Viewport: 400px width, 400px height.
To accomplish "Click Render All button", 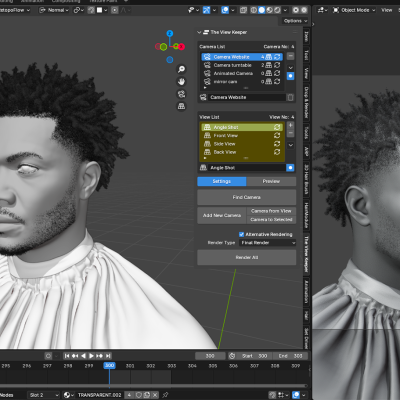I will pos(247,258).
